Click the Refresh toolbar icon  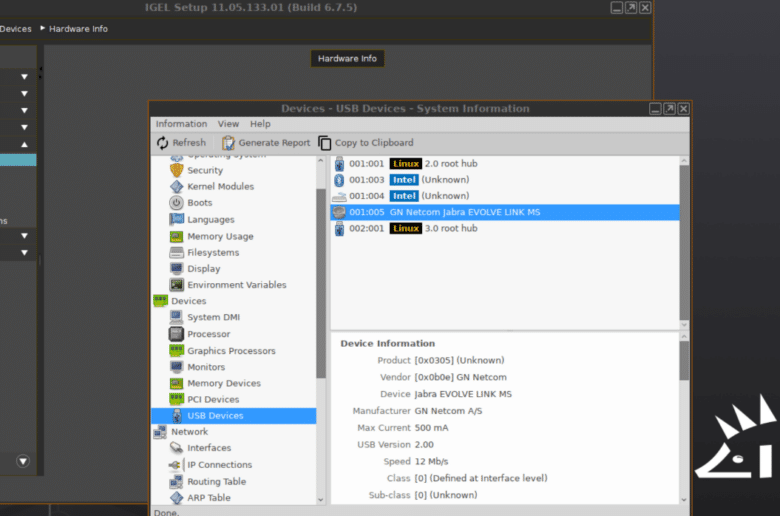(163, 143)
